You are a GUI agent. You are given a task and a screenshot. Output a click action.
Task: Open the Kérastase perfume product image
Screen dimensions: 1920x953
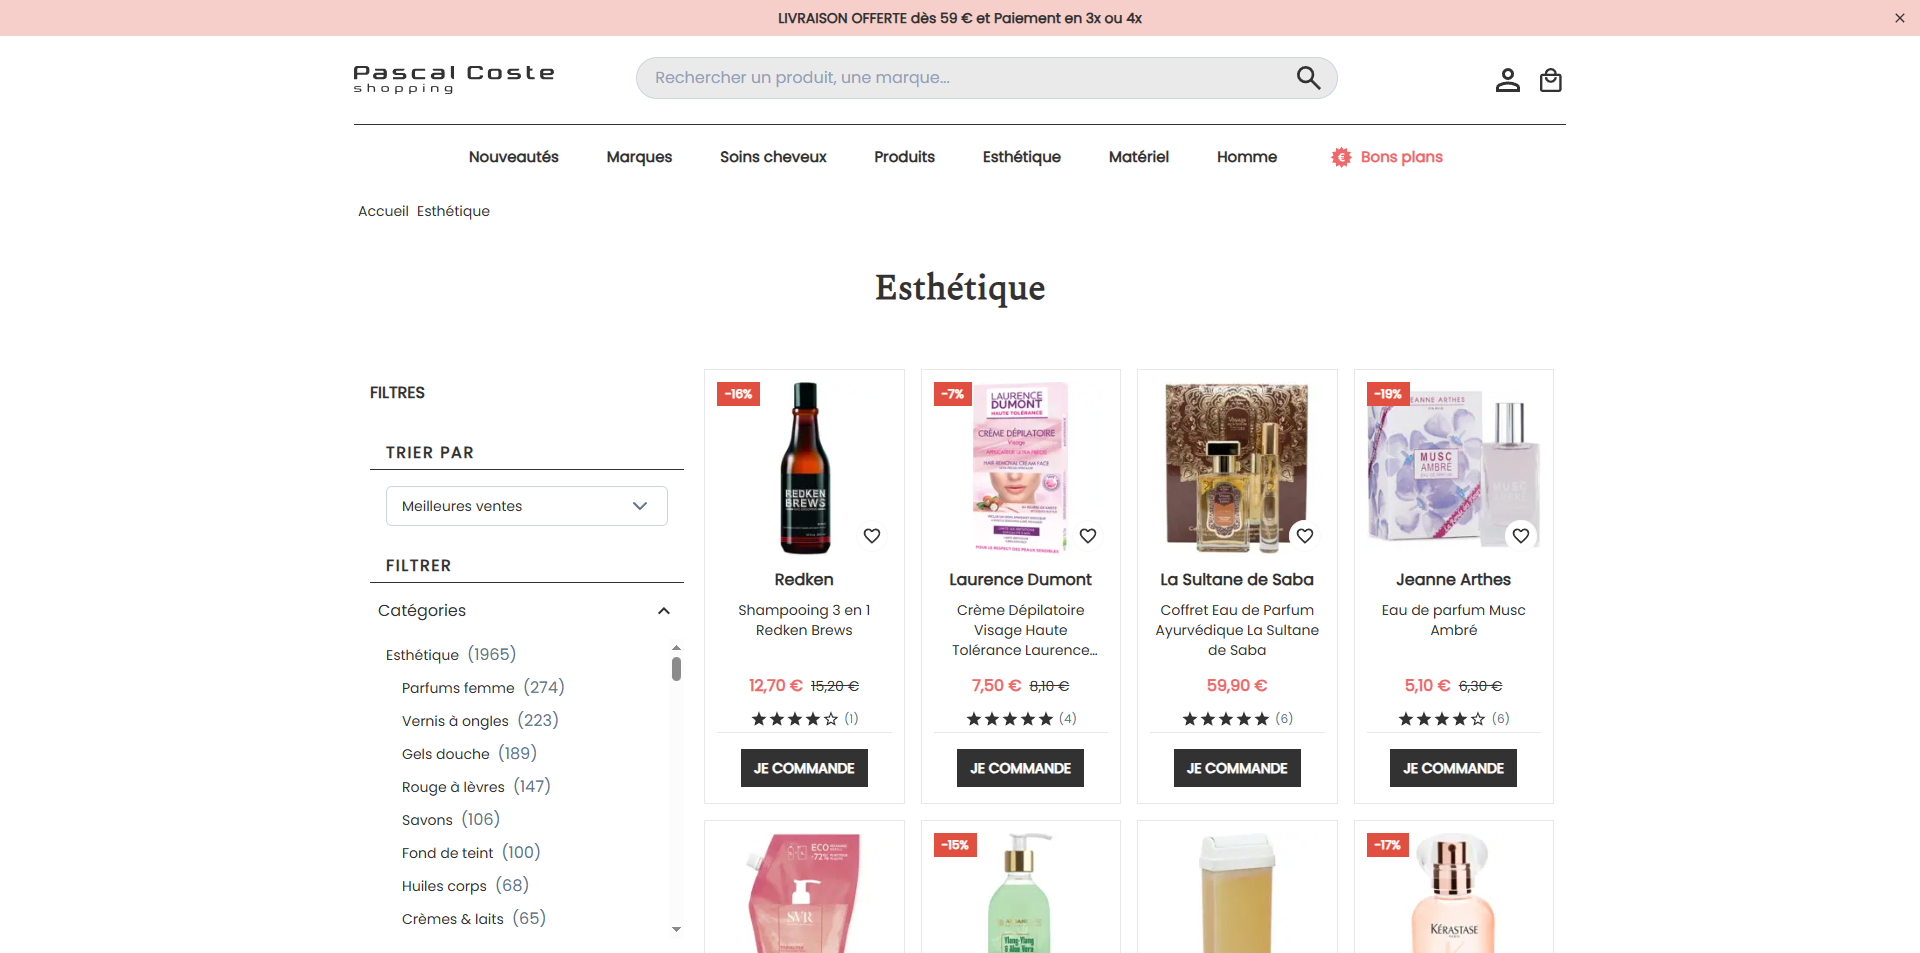click(1453, 893)
